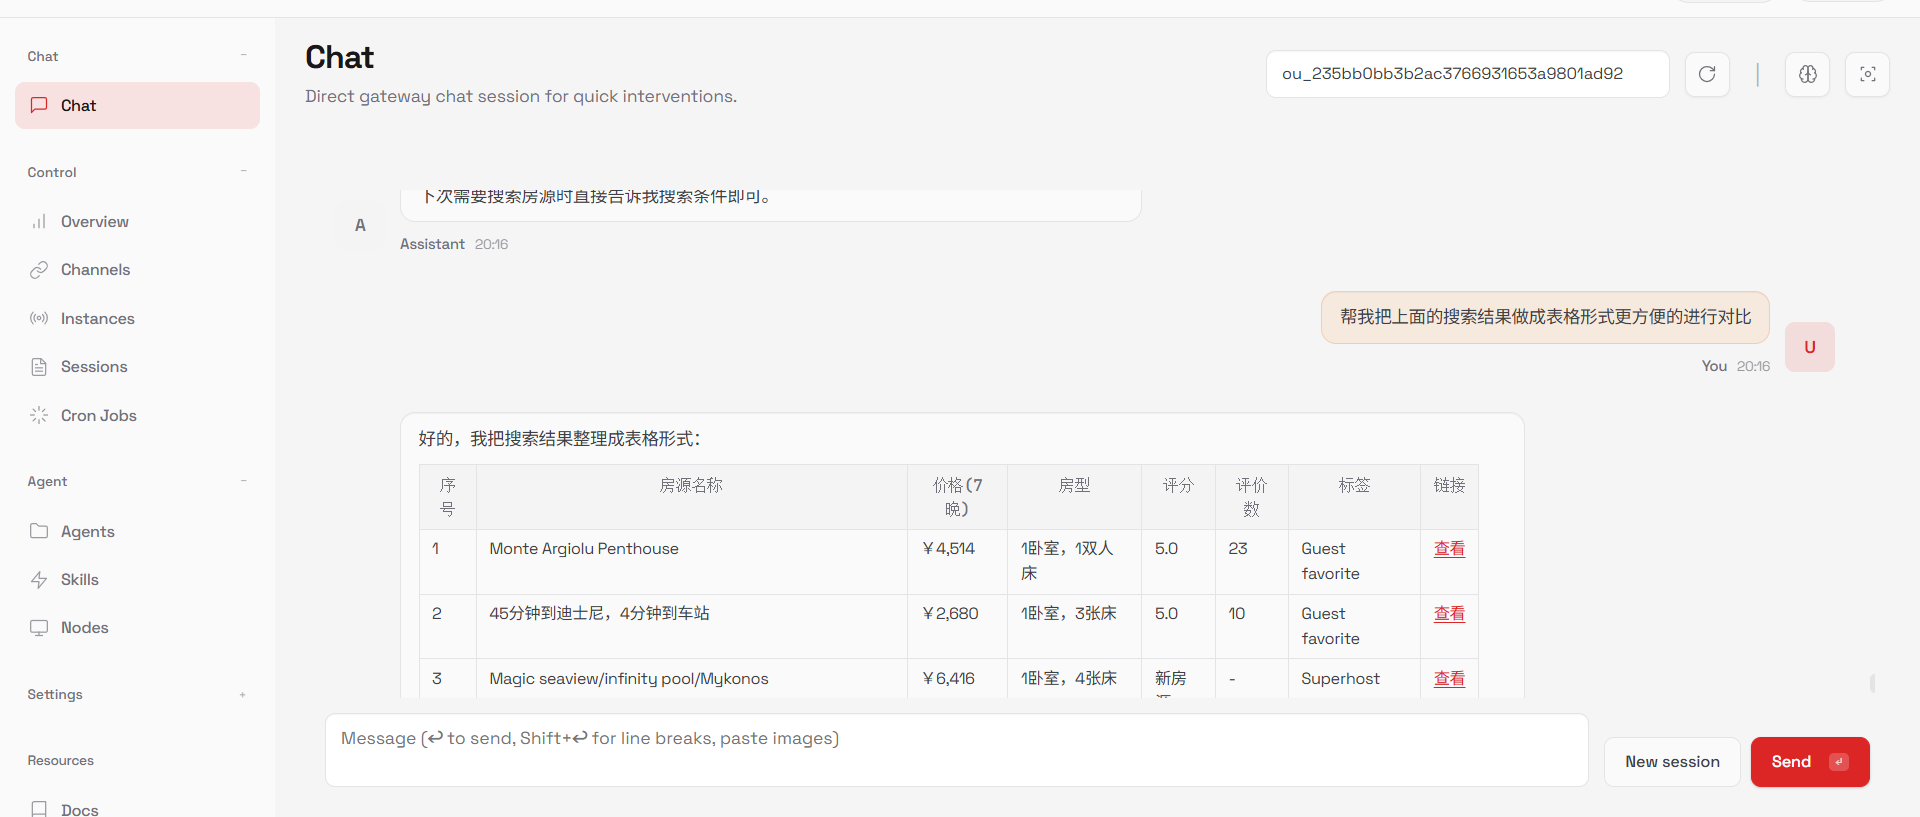Screen dimensions: 1920x817
Task: Click the refresh chat icon
Action: pyautogui.click(x=1707, y=74)
